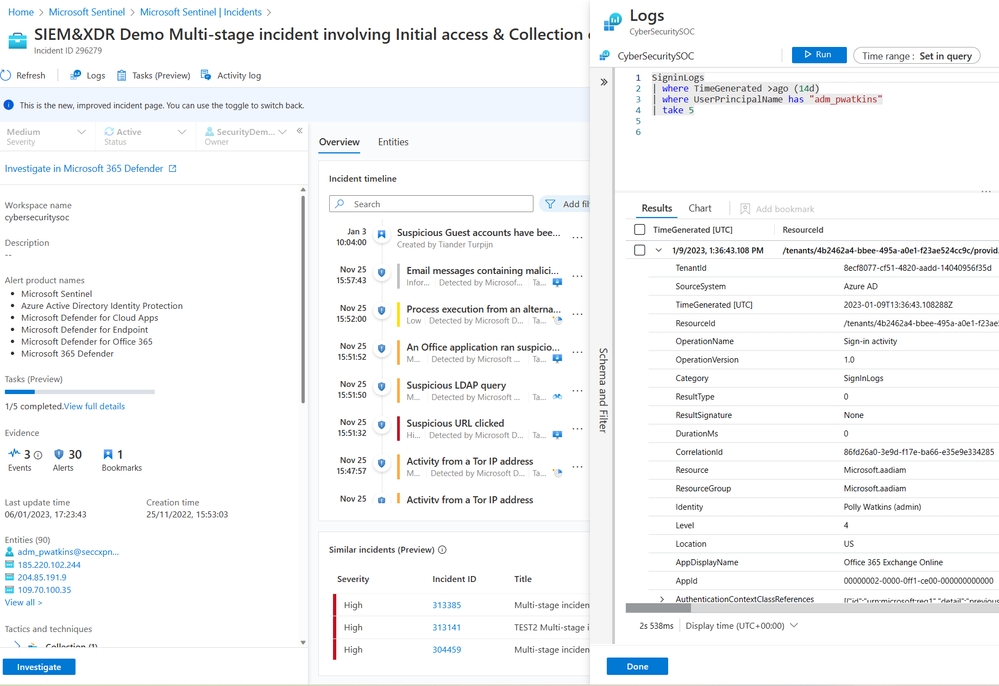Click info icon next to Similar incidents
999x686 pixels.
442,550
